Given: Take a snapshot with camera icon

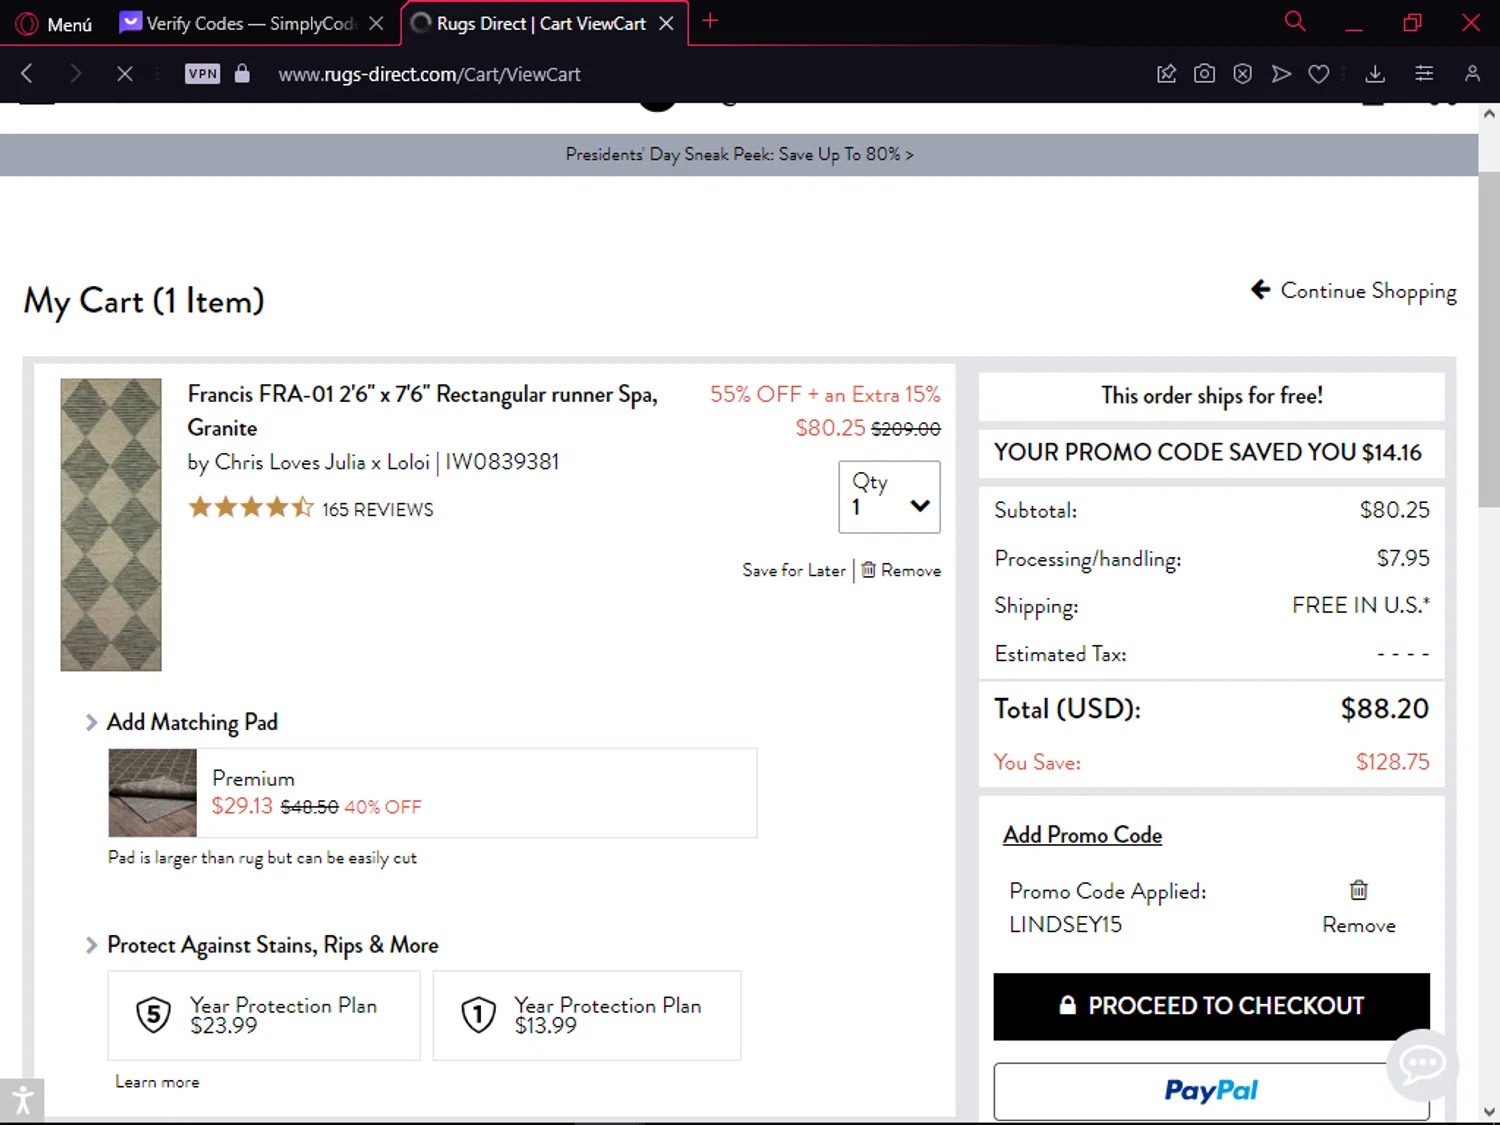Looking at the screenshot, I should pyautogui.click(x=1204, y=73).
